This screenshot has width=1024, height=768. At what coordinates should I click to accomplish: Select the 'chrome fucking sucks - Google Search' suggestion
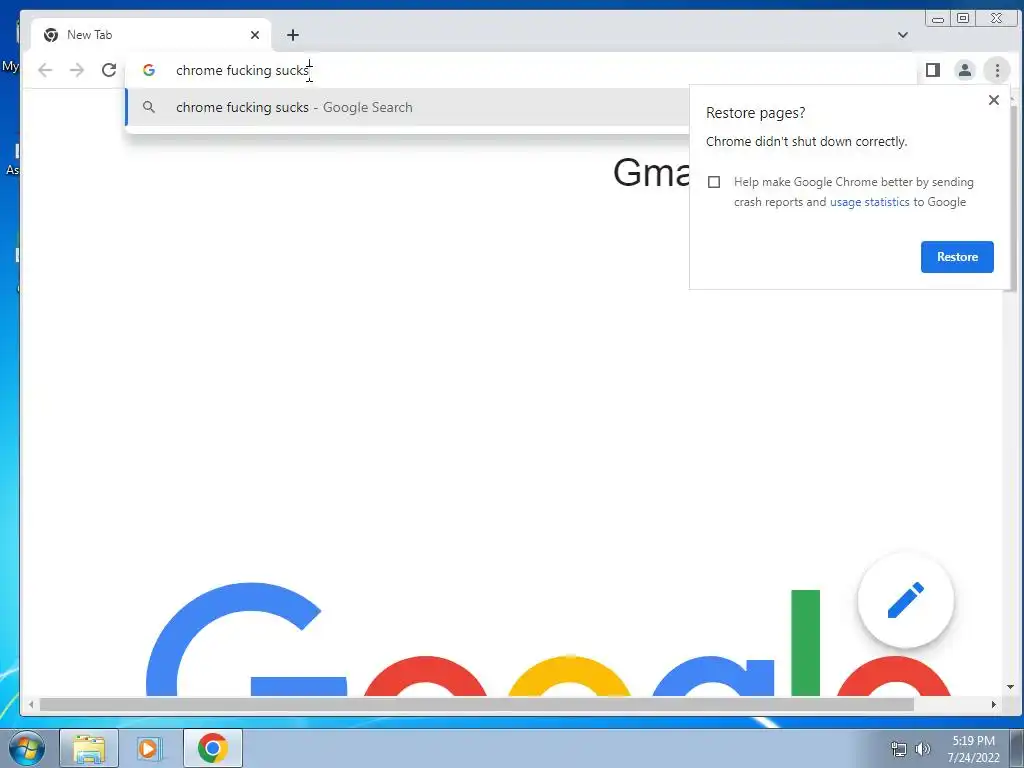(408, 107)
